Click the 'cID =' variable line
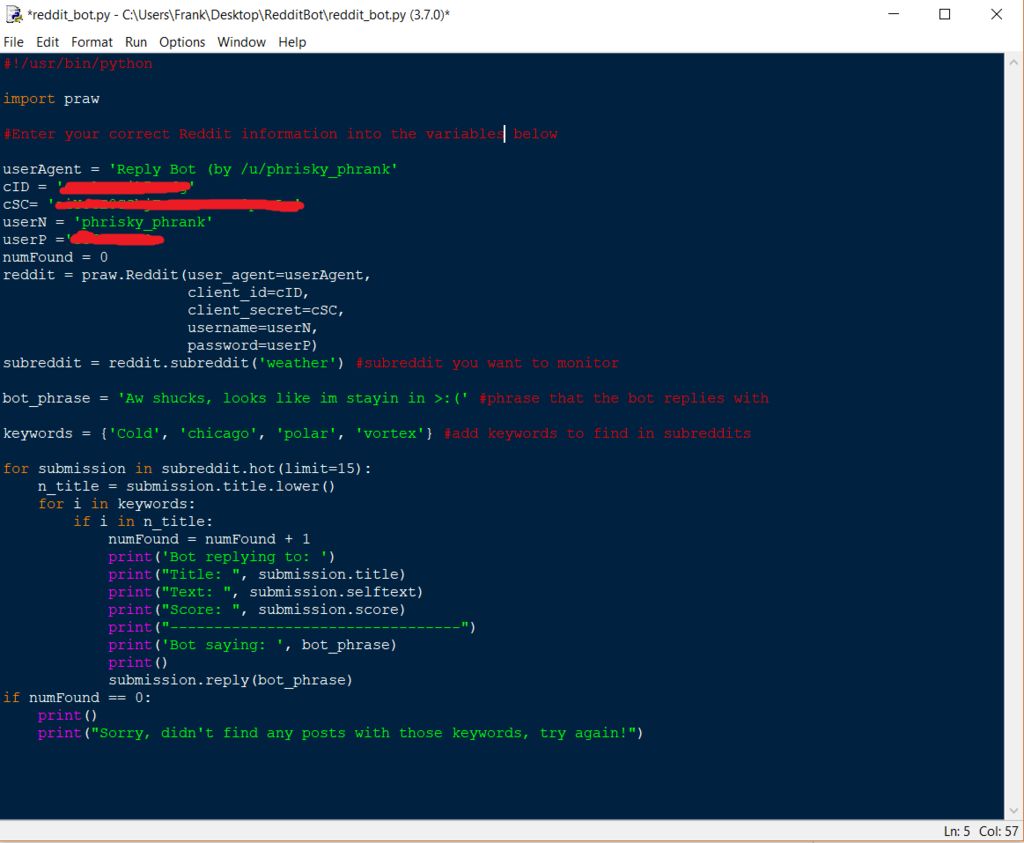The image size is (1024, 843). [98, 187]
